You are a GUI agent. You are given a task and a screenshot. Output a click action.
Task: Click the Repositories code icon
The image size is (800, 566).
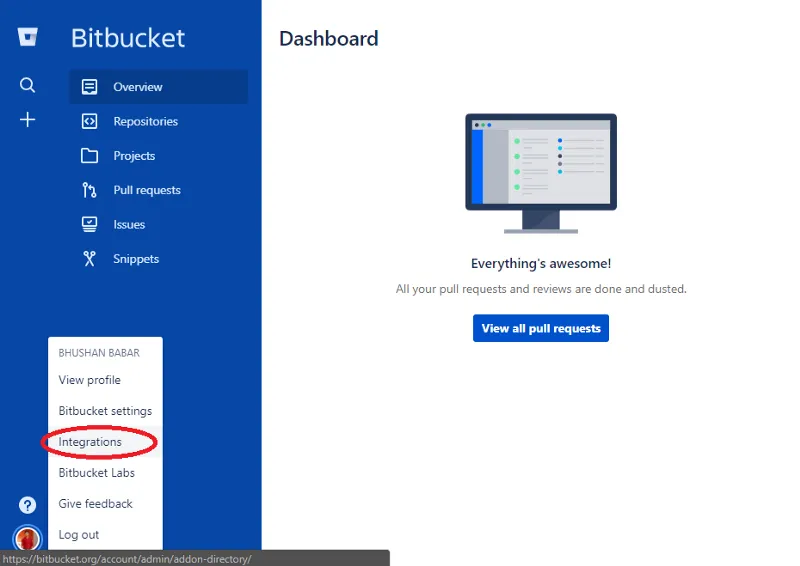click(x=89, y=121)
